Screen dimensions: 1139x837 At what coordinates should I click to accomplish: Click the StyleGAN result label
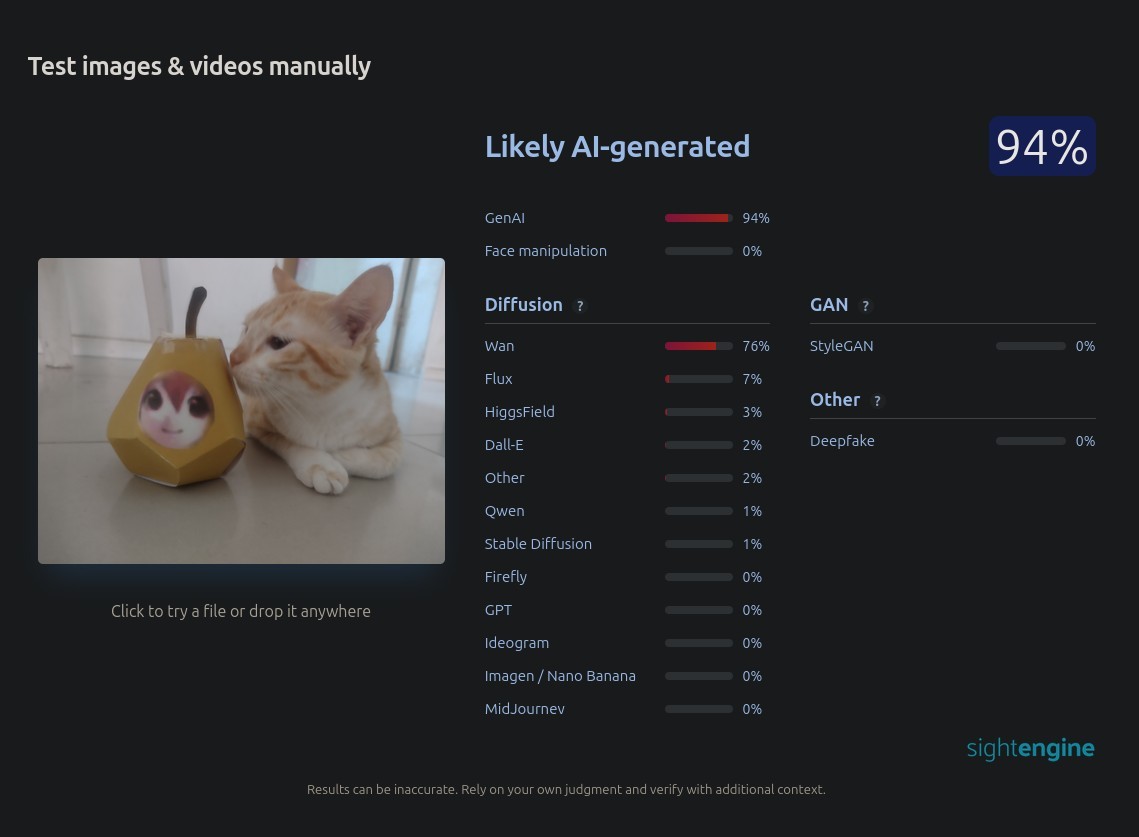tap(841, 346)
